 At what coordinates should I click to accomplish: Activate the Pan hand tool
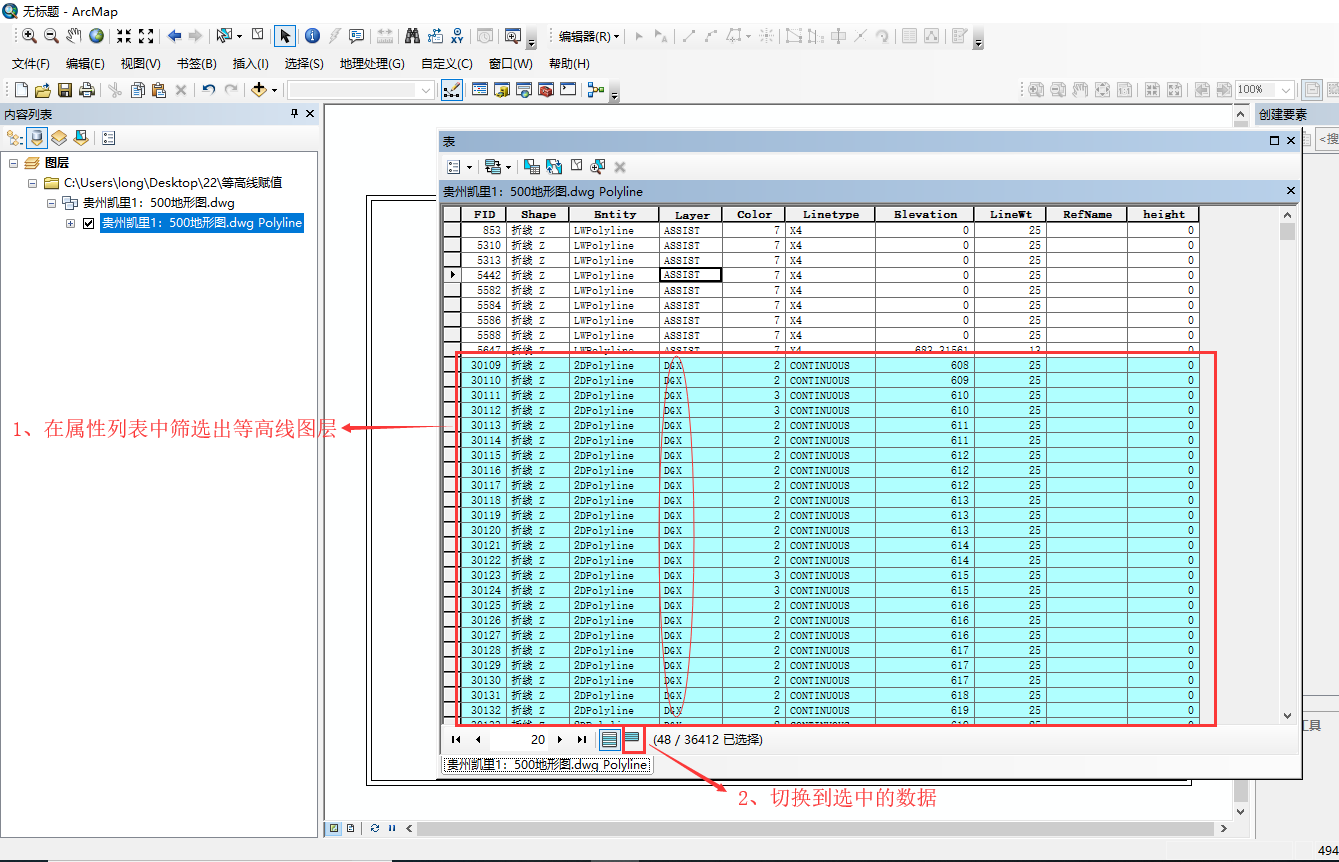pos(74,36)
